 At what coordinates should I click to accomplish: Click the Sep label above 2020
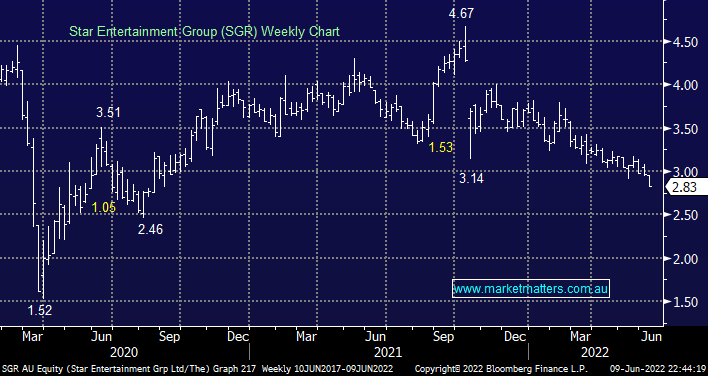coord(170,337)
